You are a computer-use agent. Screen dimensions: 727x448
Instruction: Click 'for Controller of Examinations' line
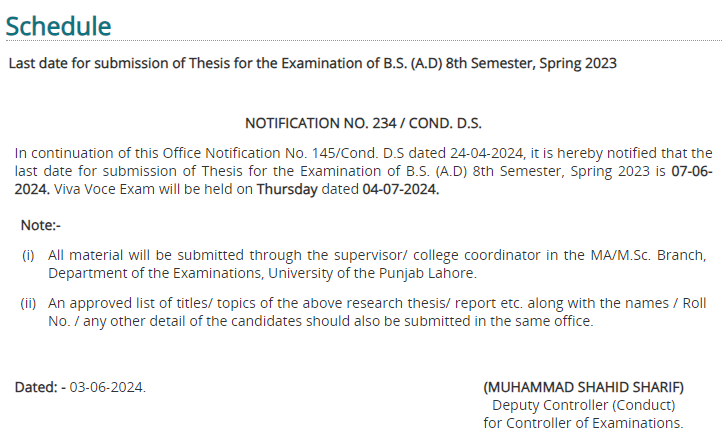coord(583,423)
